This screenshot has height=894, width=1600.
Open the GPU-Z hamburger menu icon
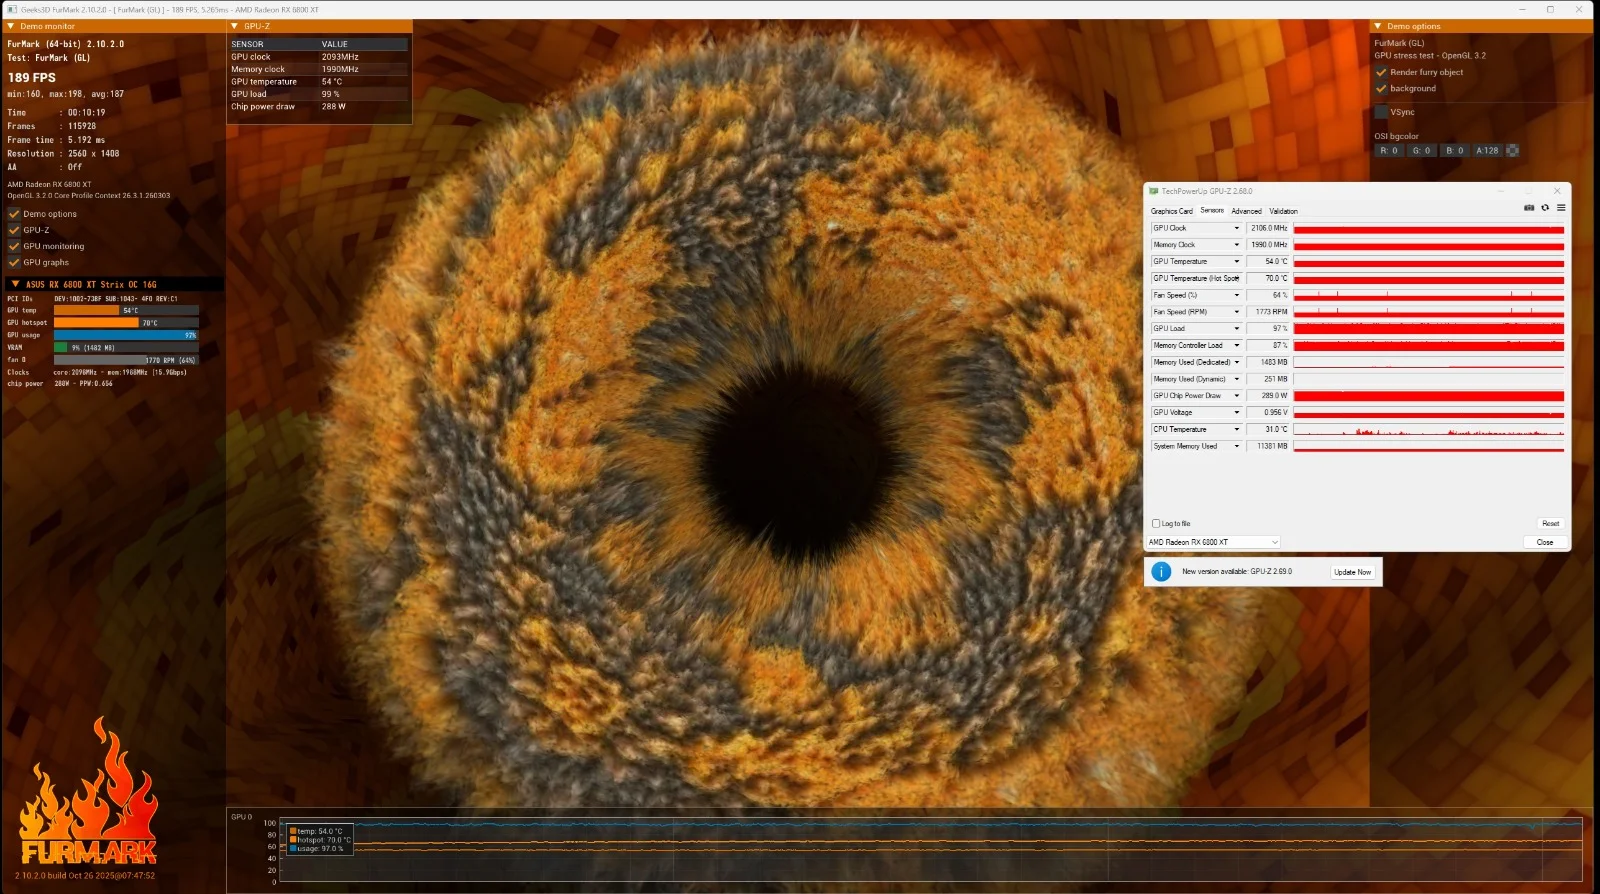tap(1561, 208)
